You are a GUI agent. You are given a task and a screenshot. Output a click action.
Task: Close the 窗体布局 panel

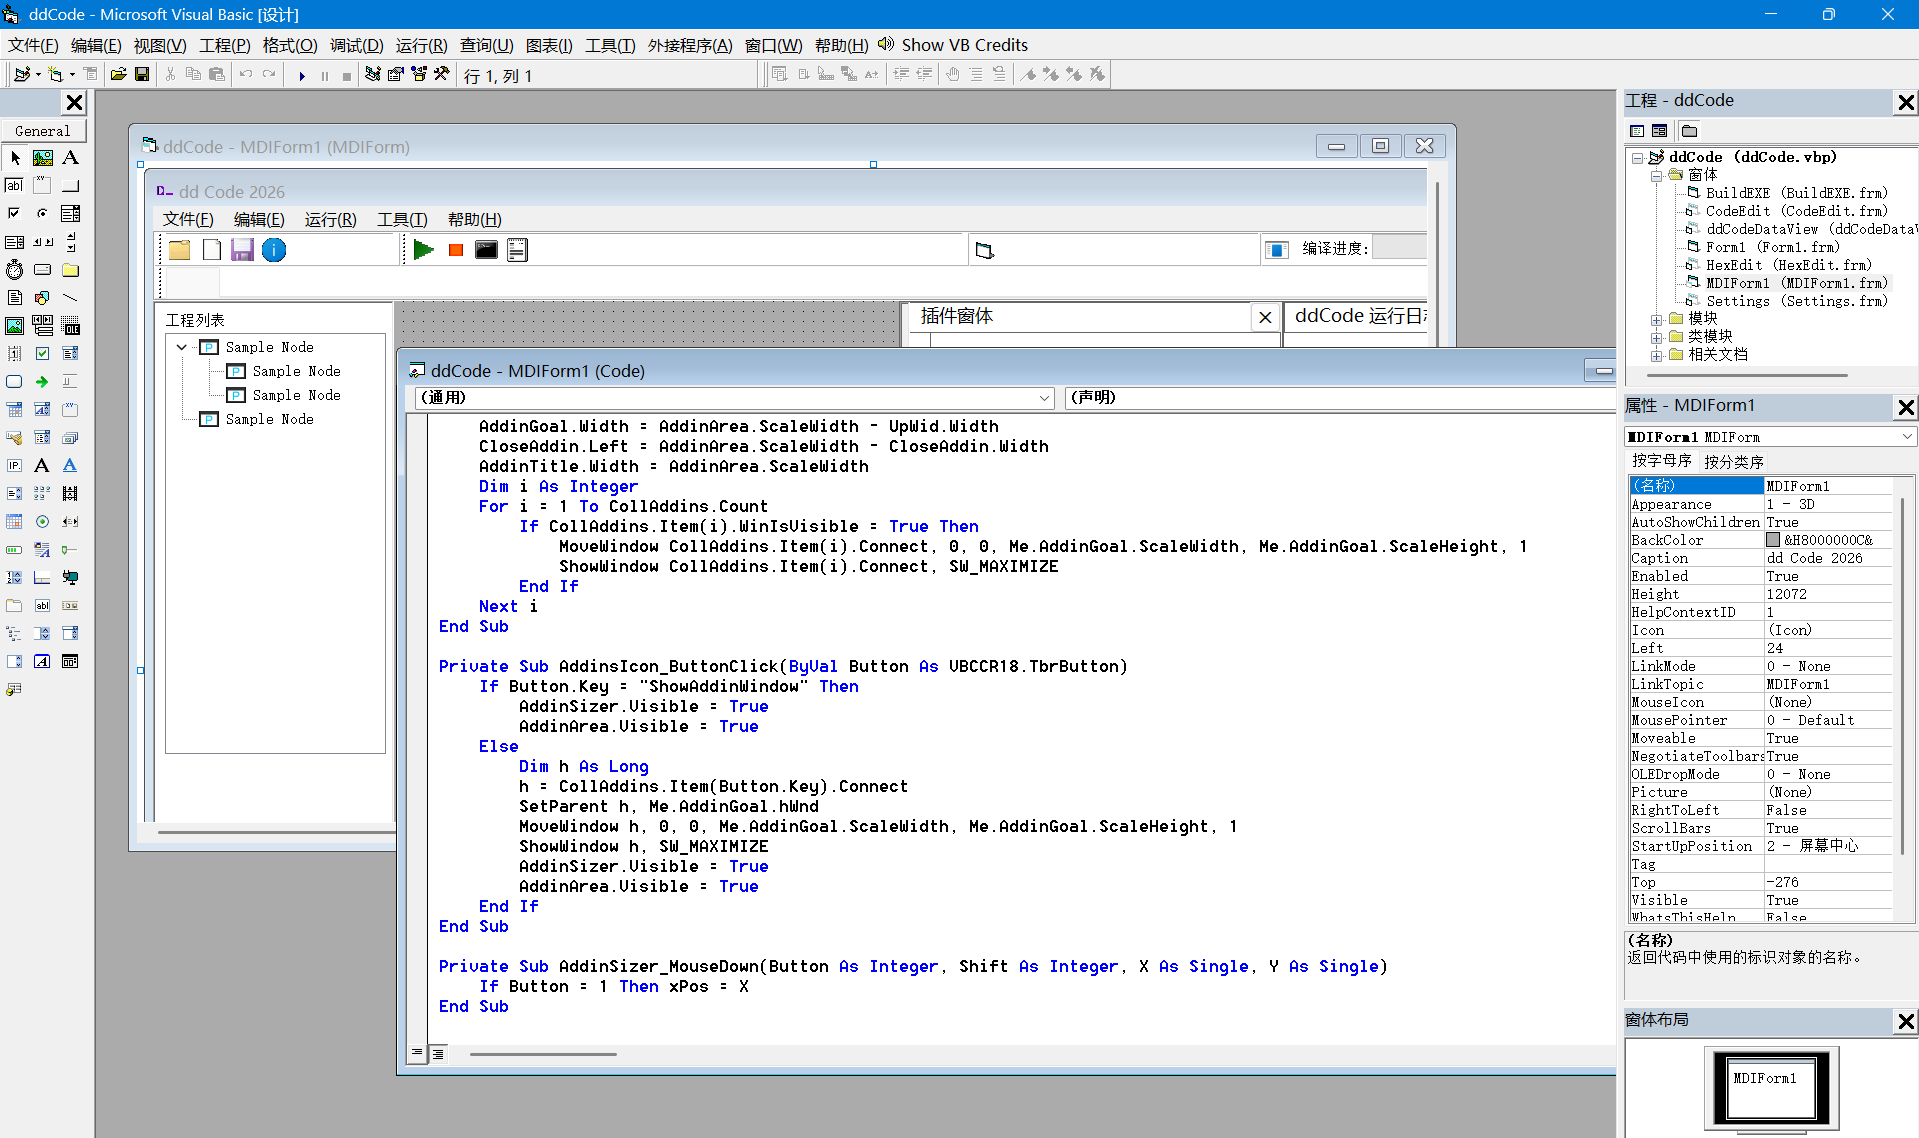pyautogui.click(x=1906, y=1021)
